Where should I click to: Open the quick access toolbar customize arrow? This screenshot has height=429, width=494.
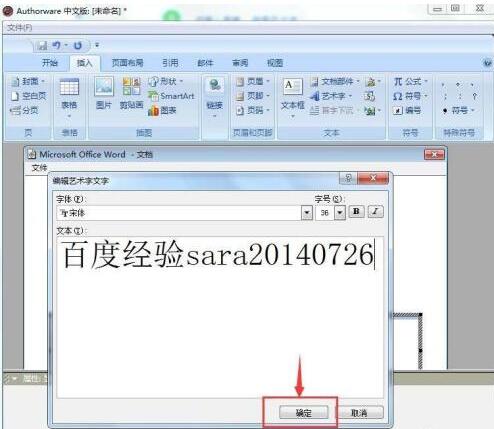click(97, 45)
